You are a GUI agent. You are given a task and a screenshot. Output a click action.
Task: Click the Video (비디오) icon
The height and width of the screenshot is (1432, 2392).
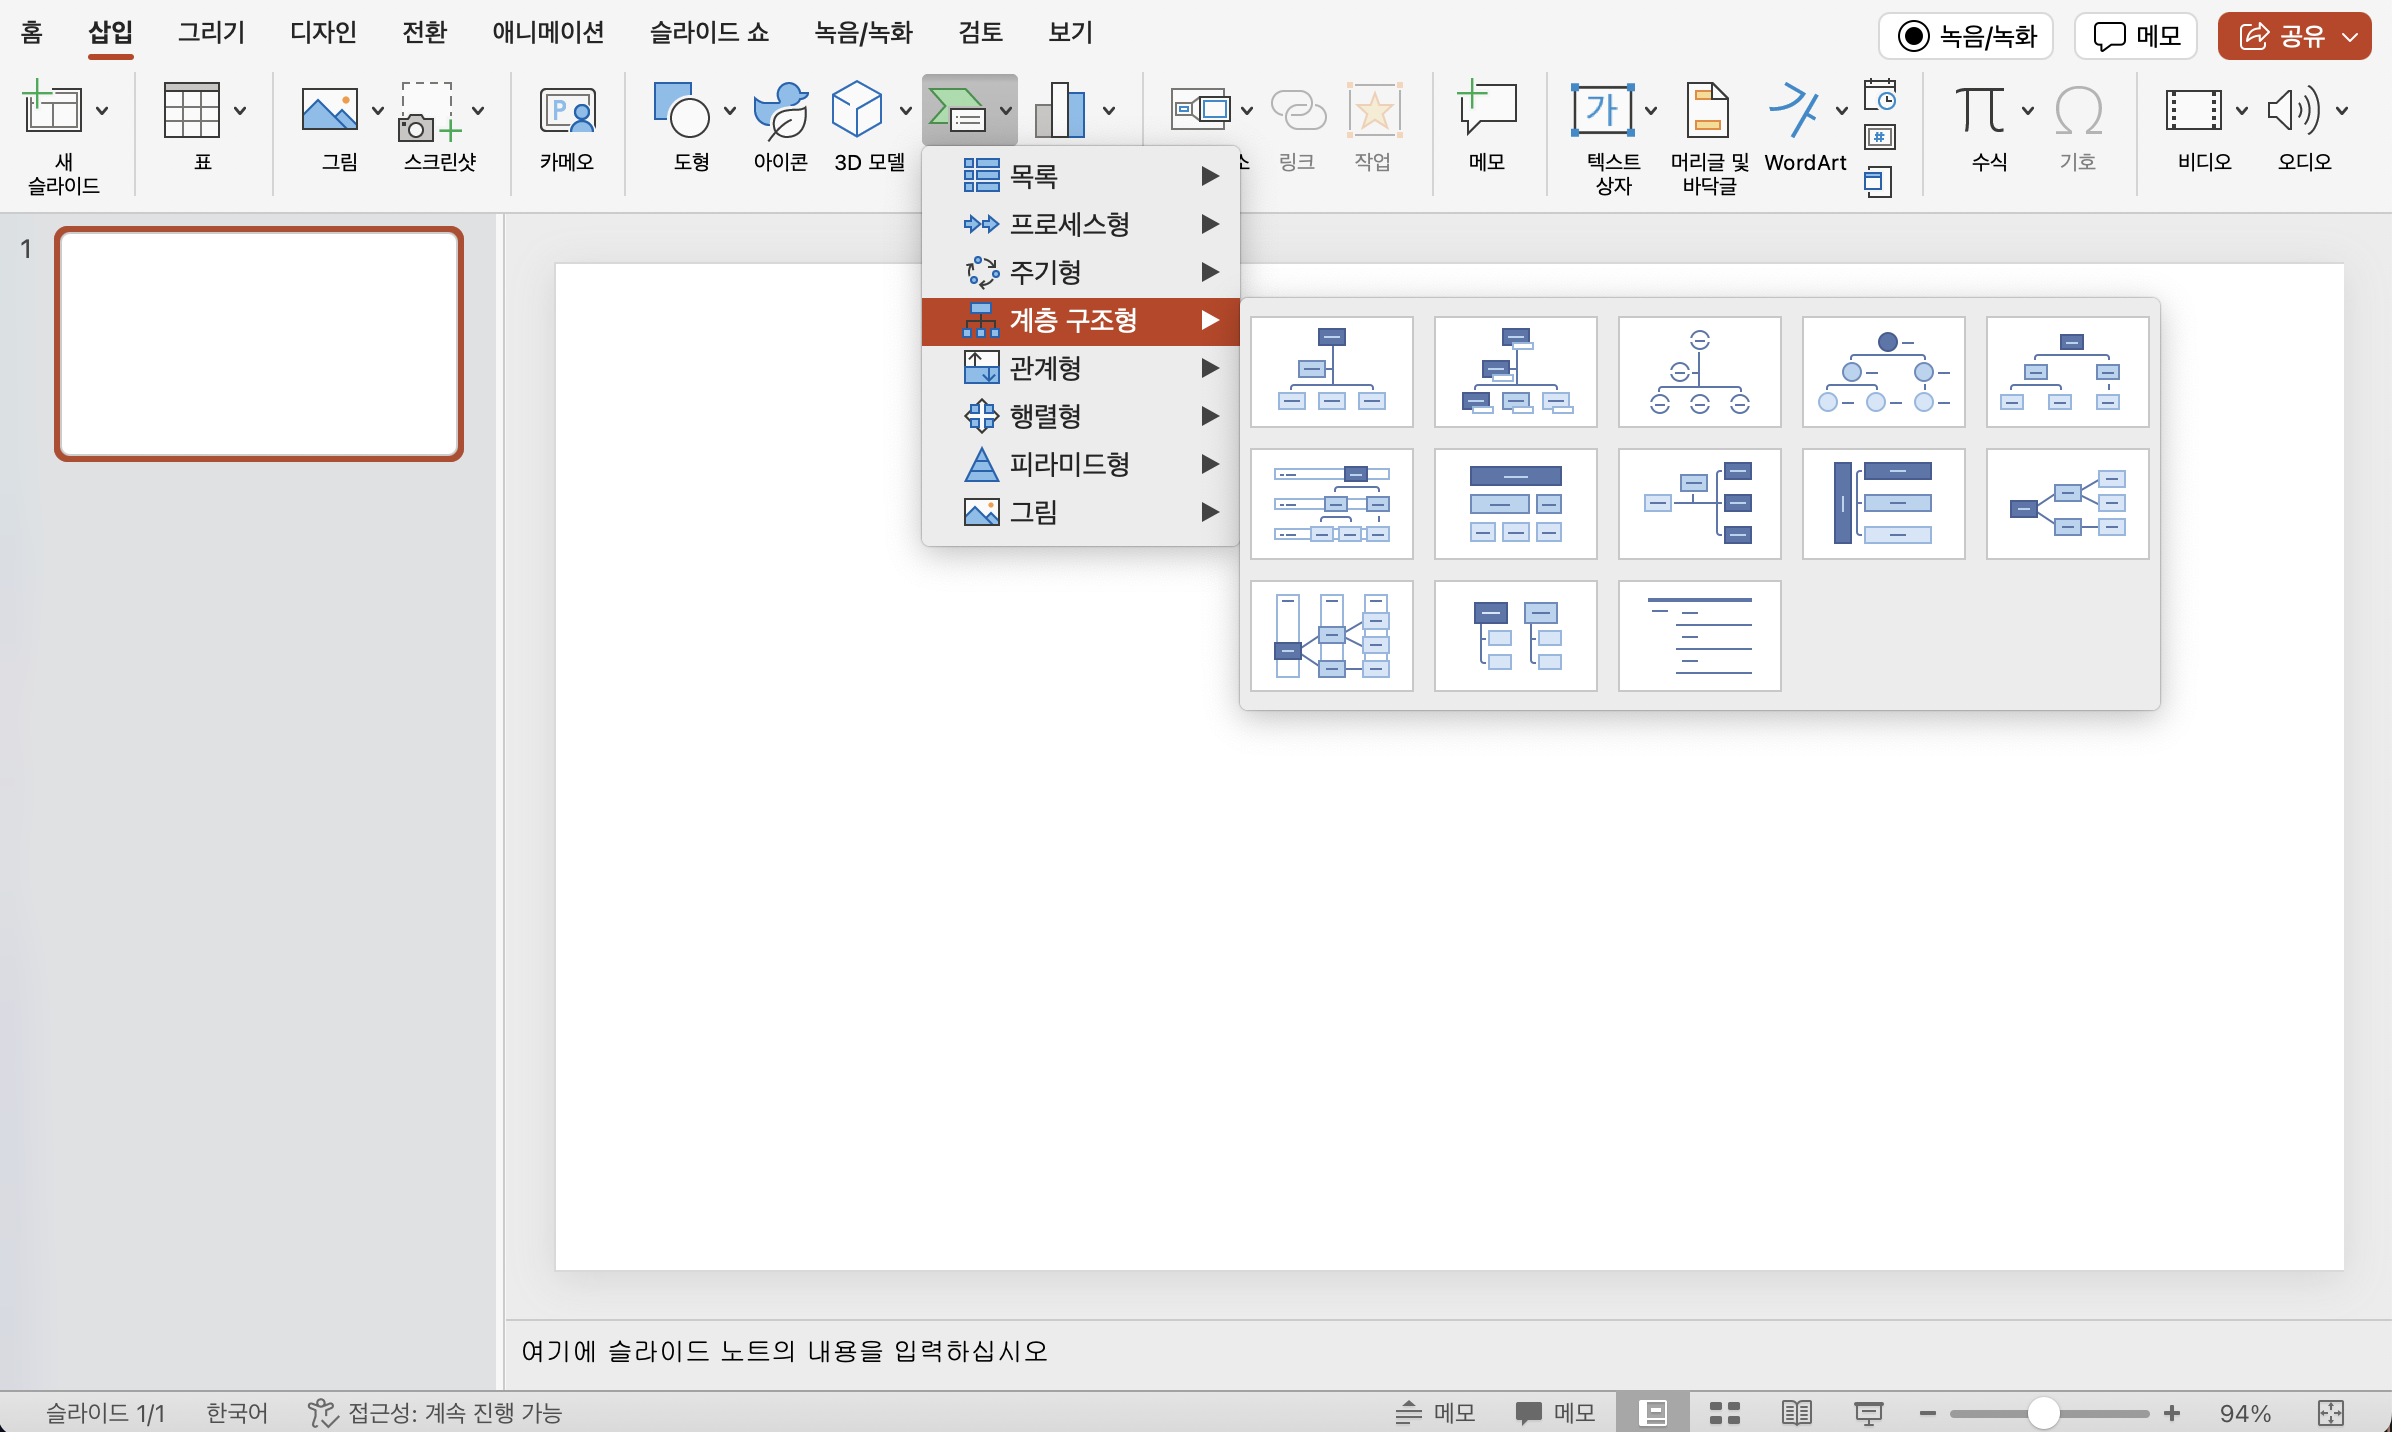(2194, 110)
